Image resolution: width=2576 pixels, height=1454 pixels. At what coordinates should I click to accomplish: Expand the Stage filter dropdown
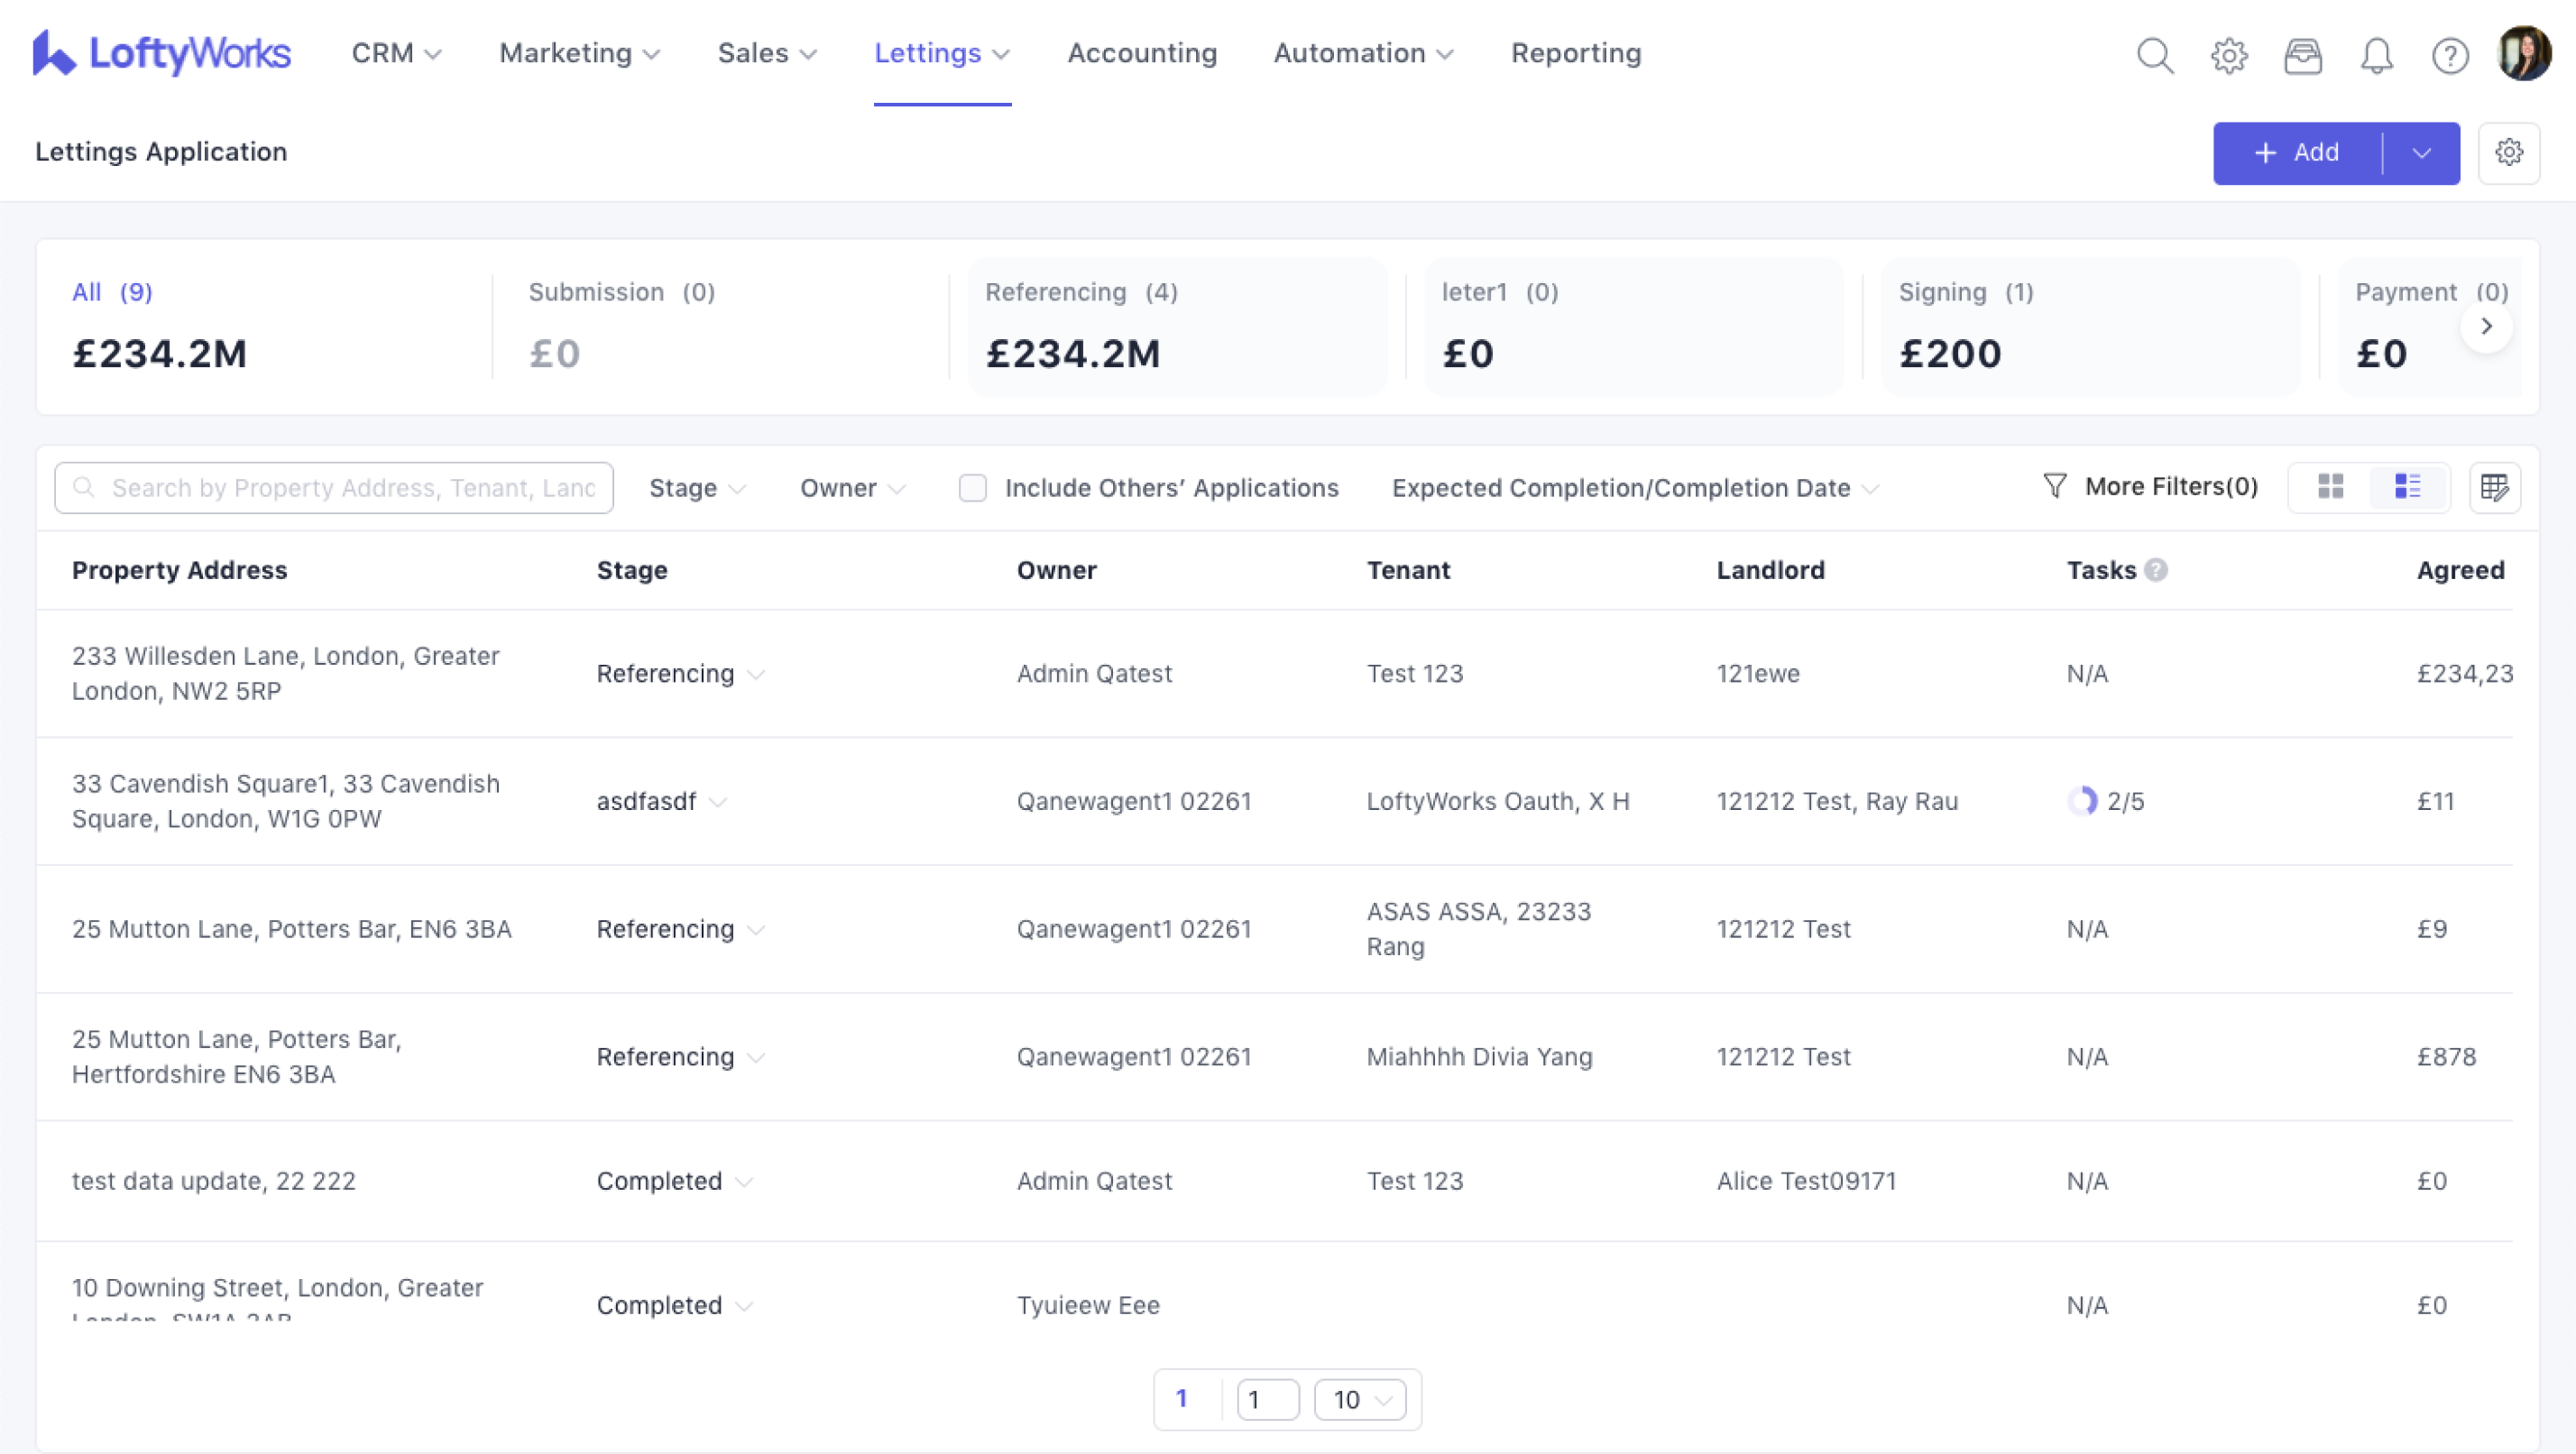tap(697, 488)
